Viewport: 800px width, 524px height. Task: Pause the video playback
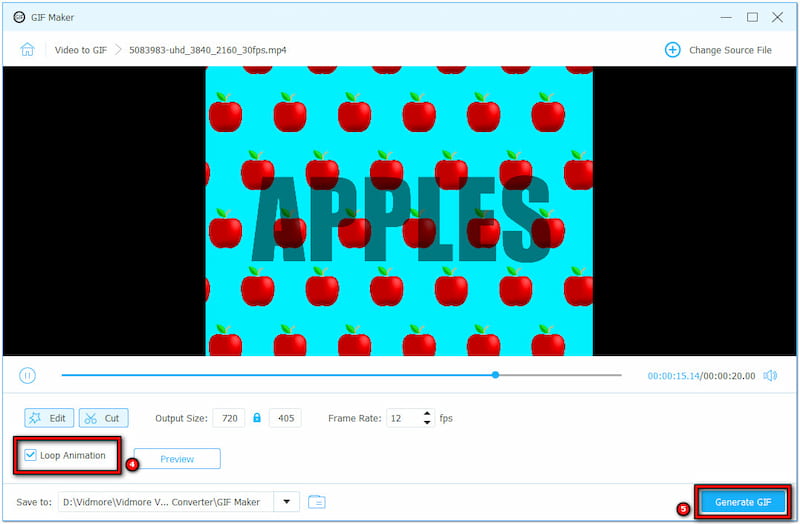click(x=28, y=376)
